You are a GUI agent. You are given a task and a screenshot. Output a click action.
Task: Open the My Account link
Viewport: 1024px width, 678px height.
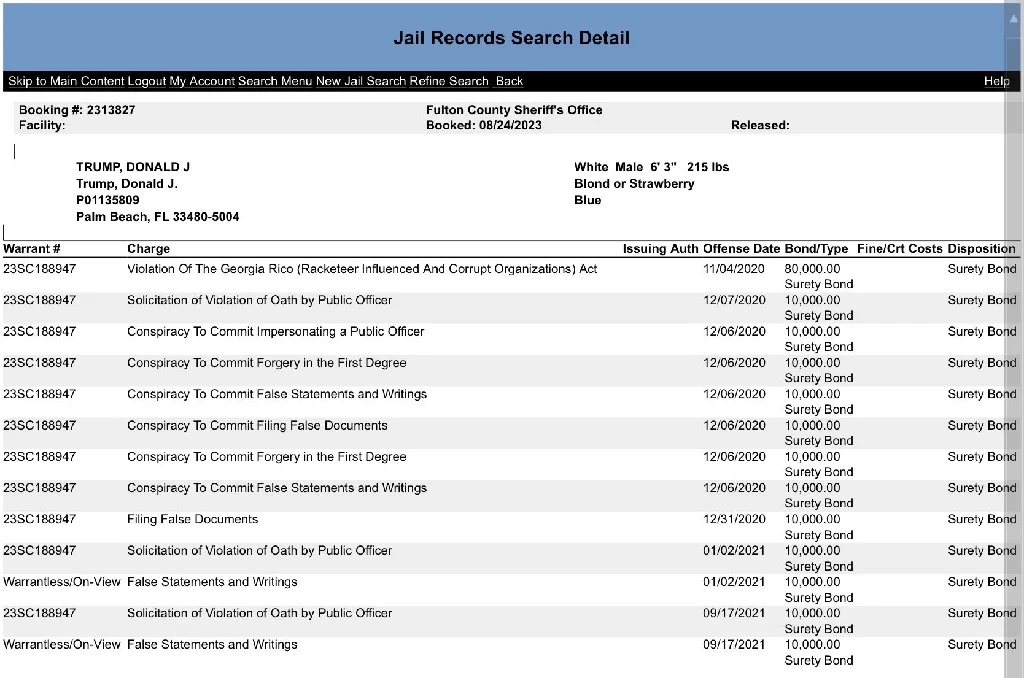coord(202,81)
